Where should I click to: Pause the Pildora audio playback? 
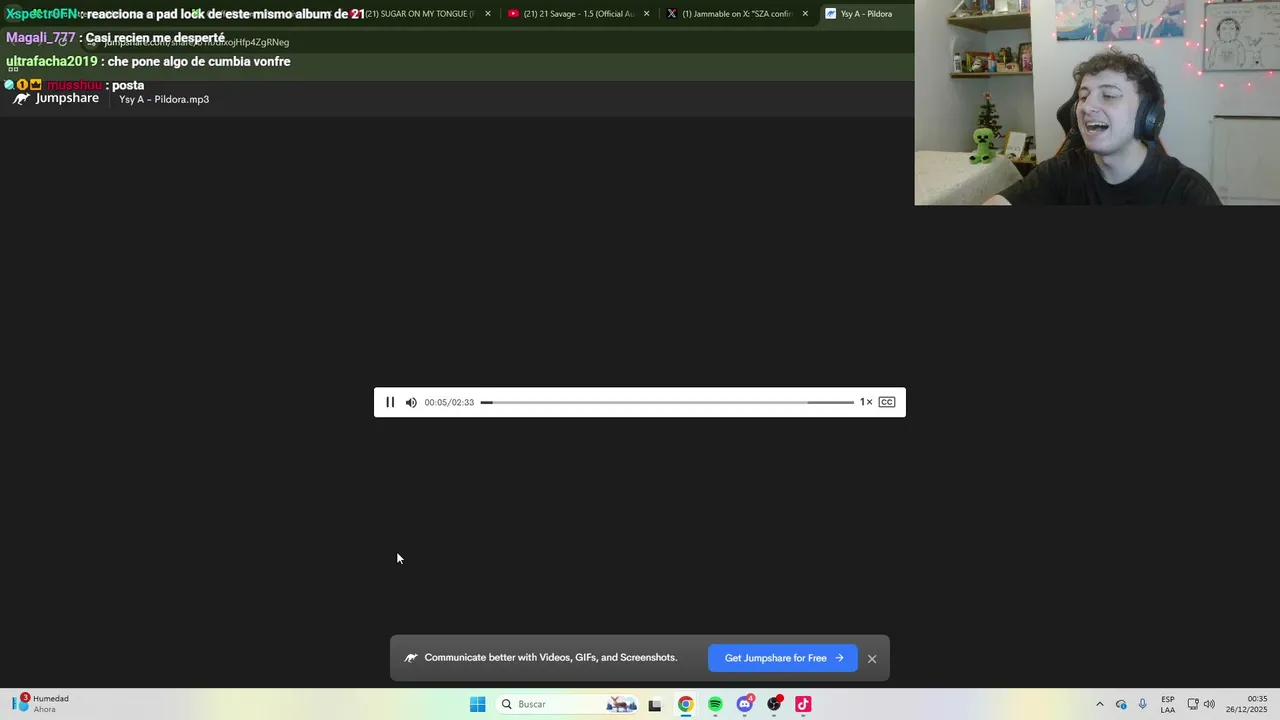(x=390, y=402)
